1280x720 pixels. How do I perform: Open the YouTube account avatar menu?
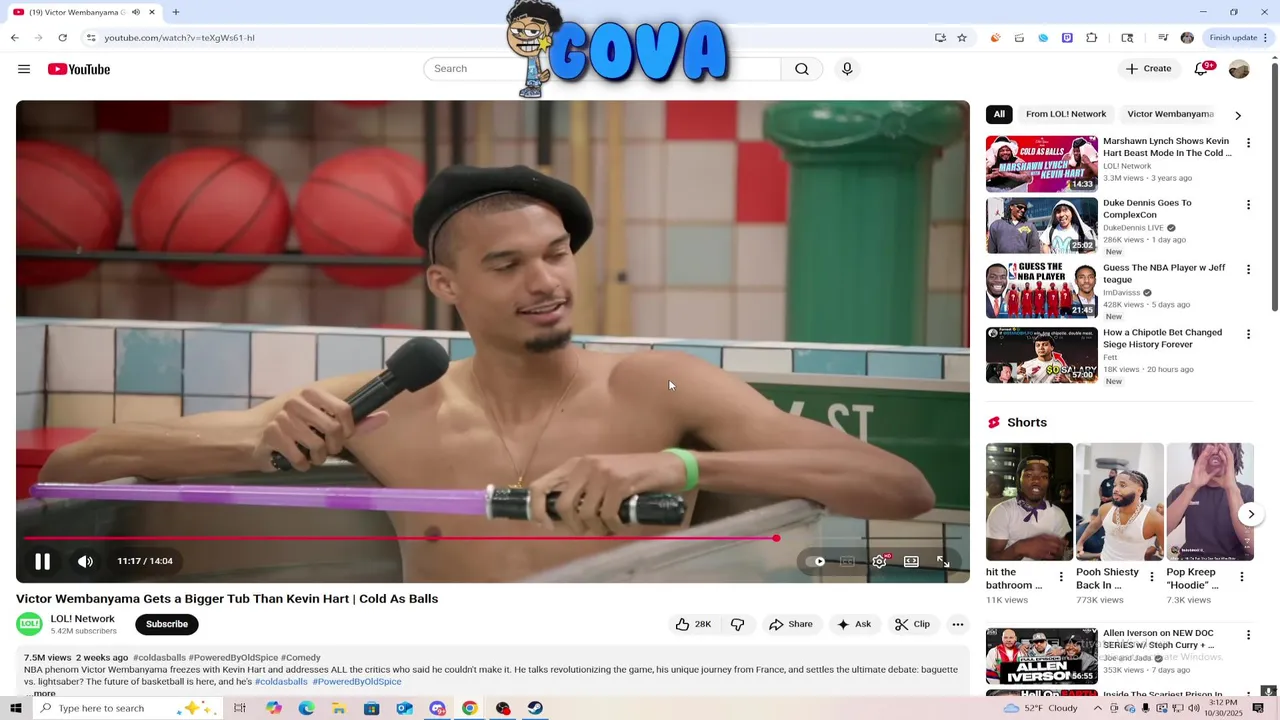1239,69
